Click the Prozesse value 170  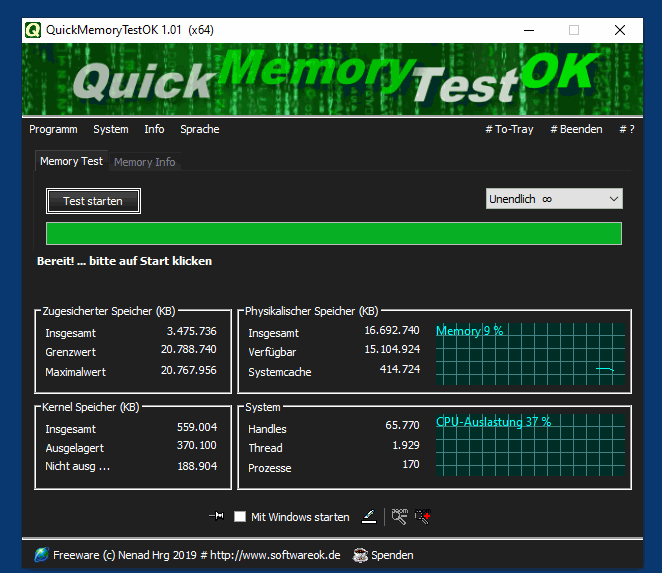click(411, 464)
